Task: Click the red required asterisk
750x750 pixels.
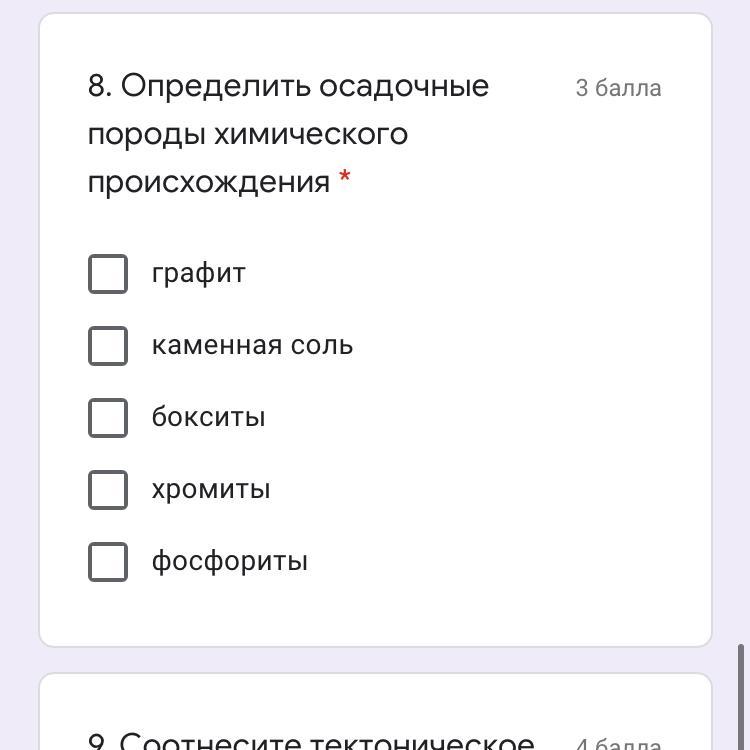Action: pos(345,179)
